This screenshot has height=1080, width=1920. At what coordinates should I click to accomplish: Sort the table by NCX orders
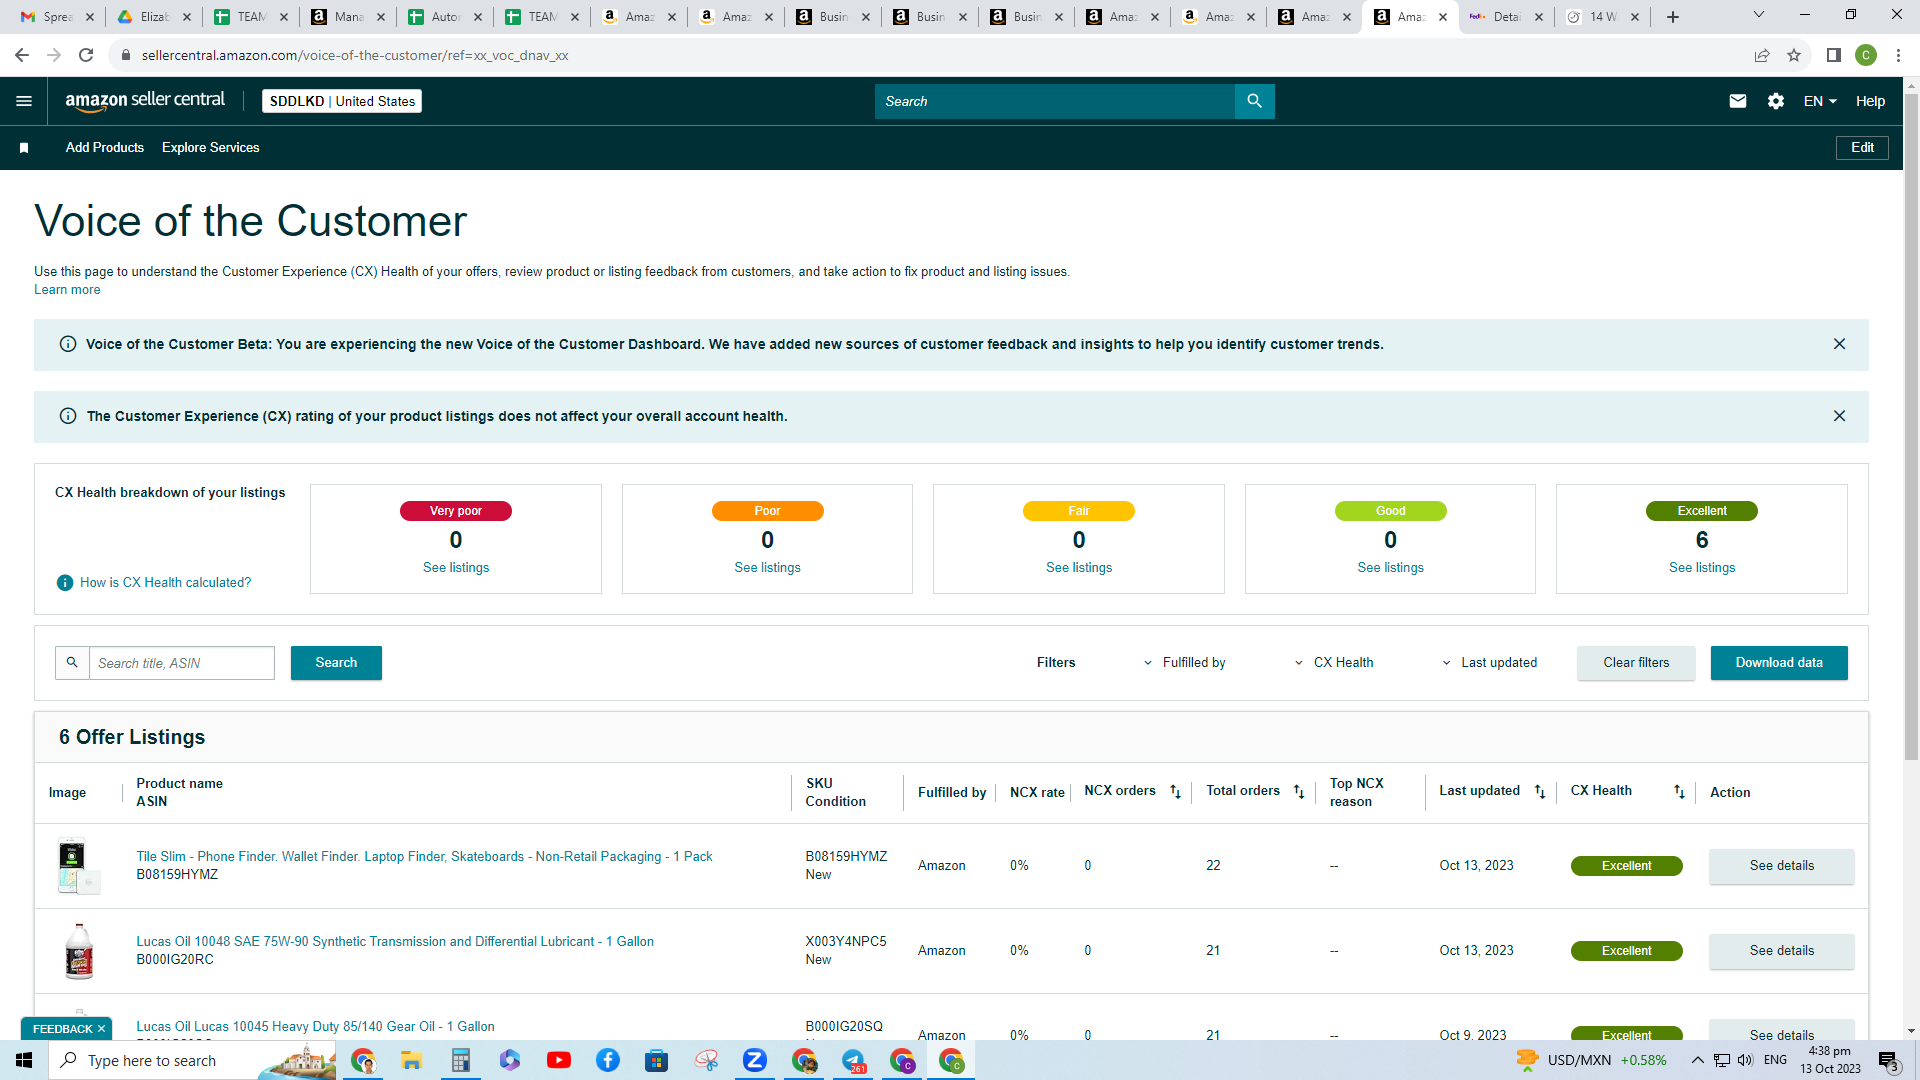click(1176, 792)
